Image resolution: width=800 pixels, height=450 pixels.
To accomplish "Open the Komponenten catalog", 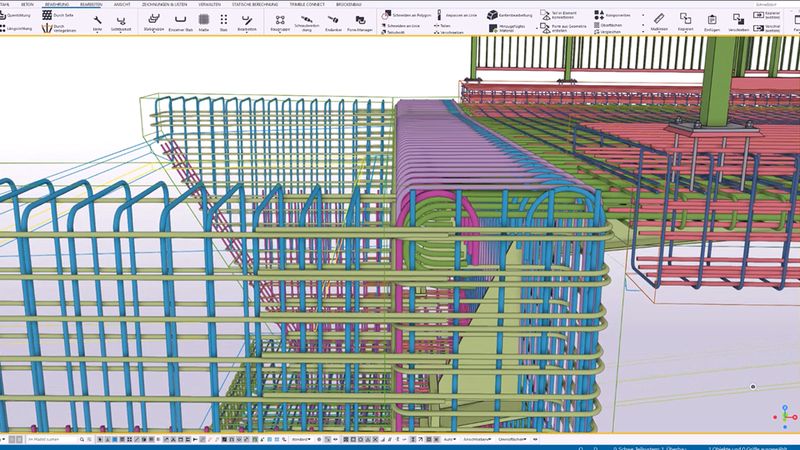I will tap(613, 15).
